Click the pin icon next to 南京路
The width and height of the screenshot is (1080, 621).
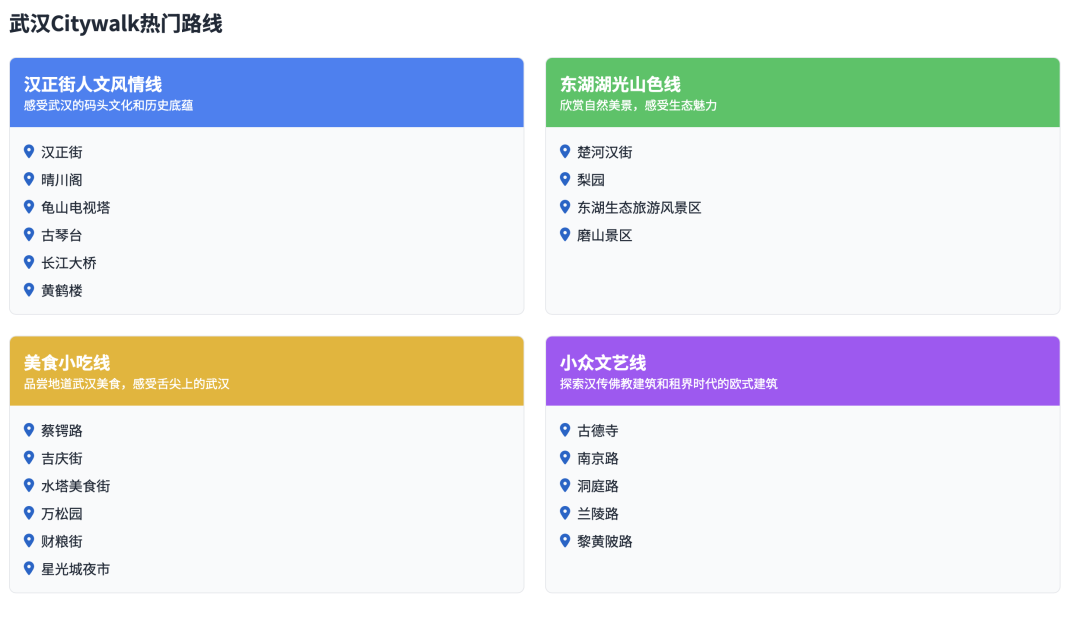point(565,458)
